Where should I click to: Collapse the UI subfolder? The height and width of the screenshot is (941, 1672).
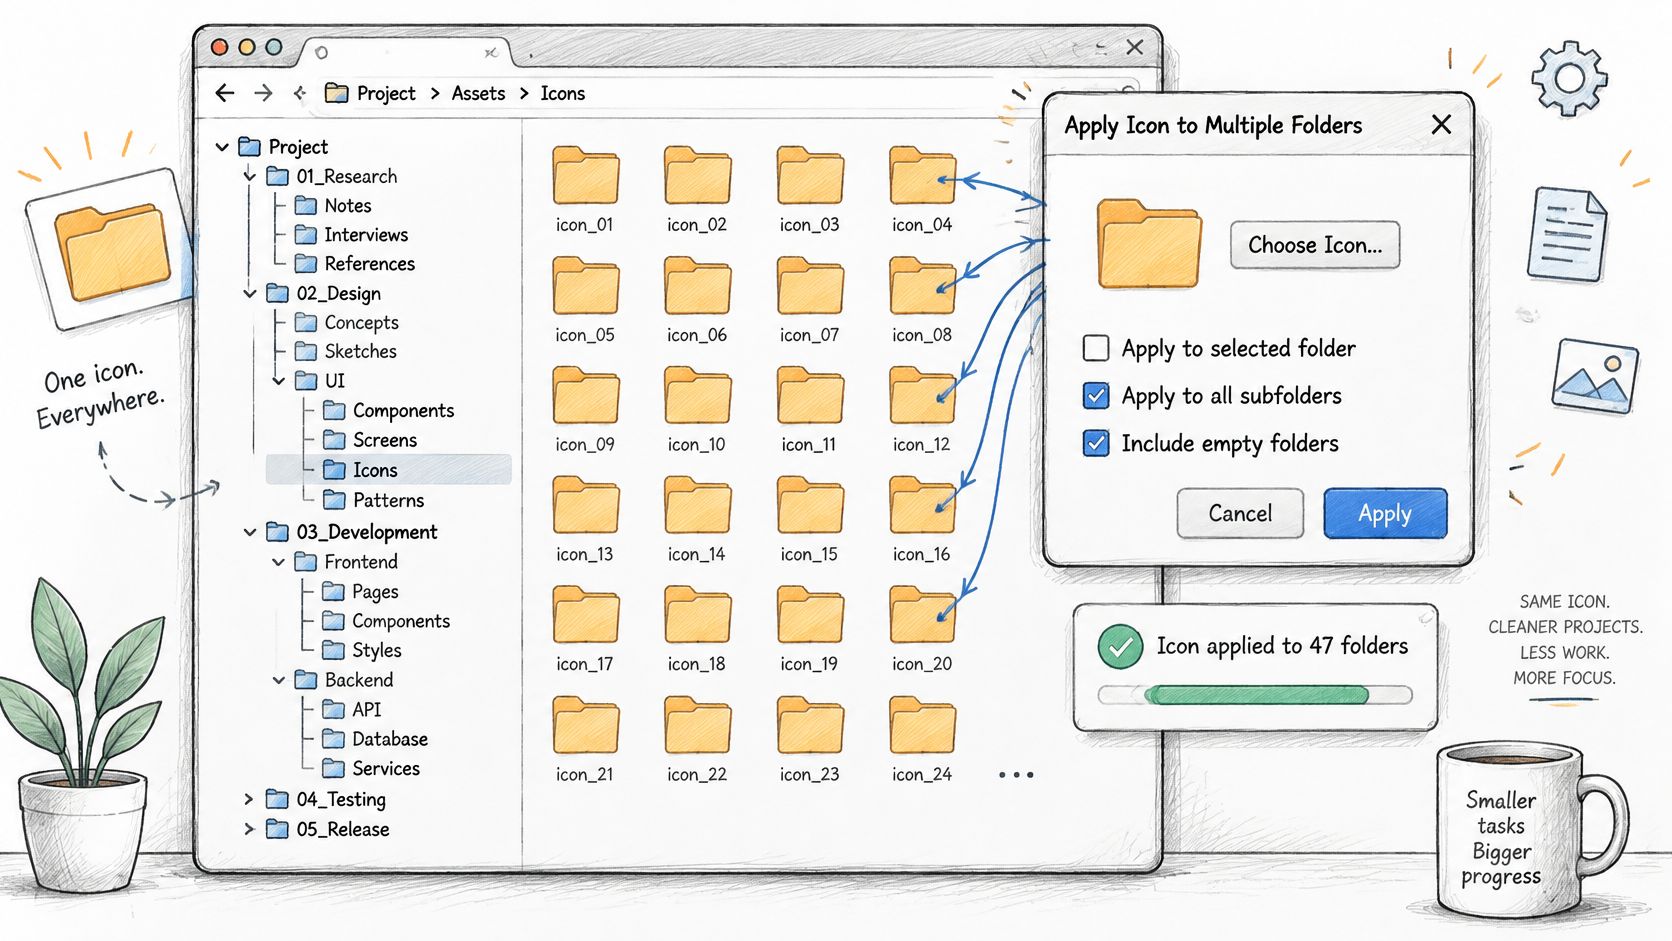tap(279, 381)
